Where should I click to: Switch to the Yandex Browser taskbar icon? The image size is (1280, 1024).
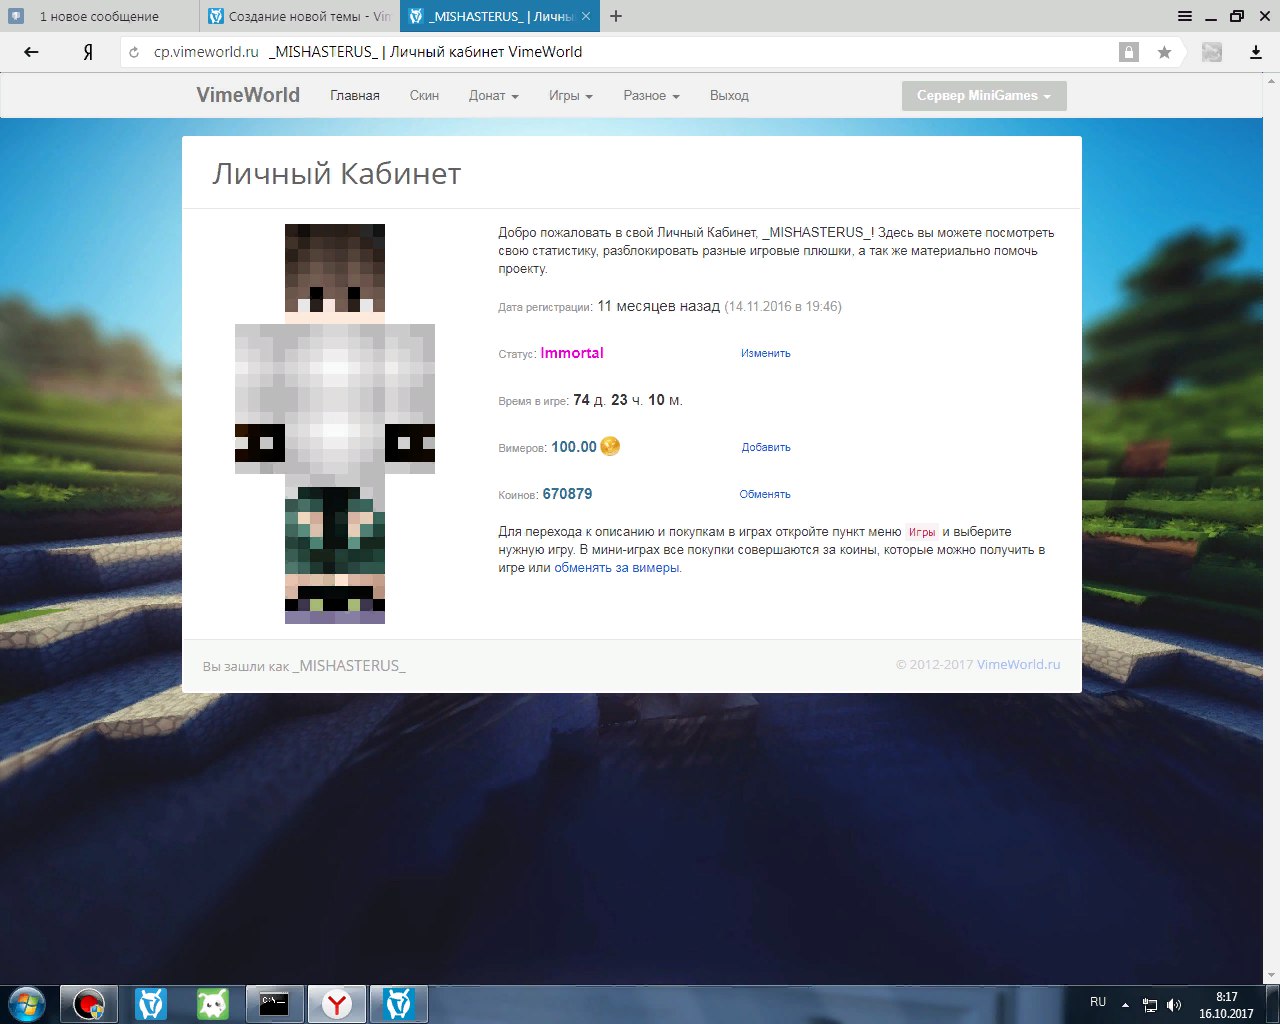337,1003
